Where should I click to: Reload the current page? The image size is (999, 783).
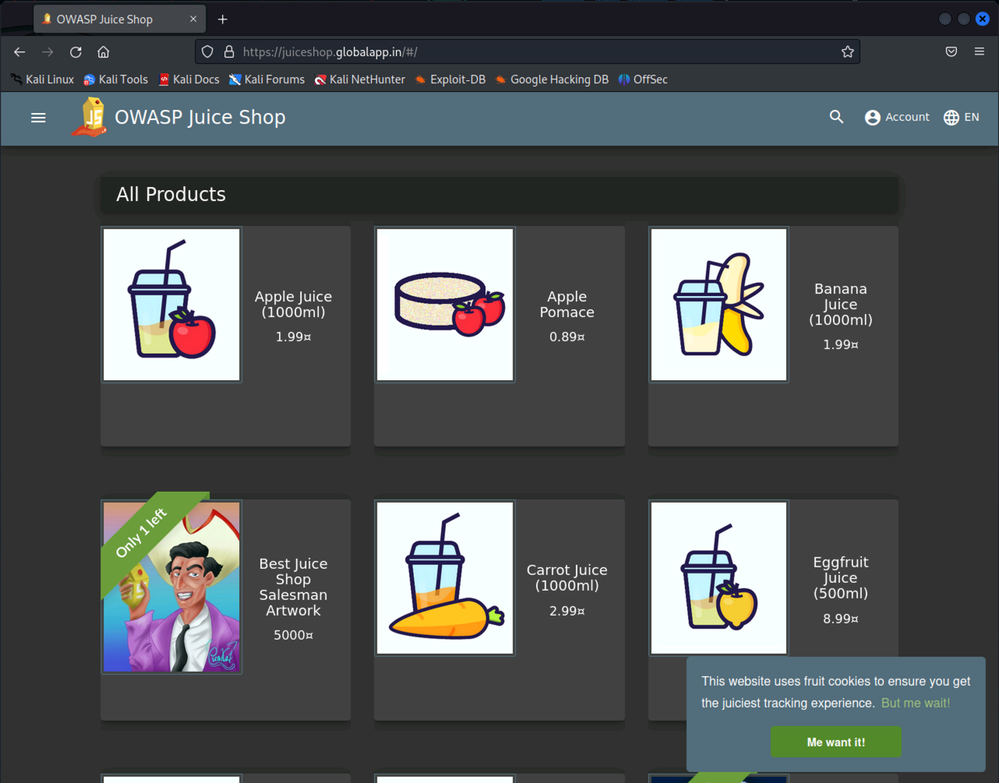point(76,52)
